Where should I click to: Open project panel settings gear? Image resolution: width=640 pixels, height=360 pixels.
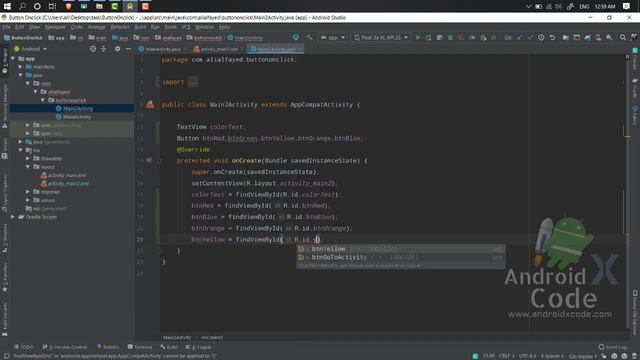point(118,49)
